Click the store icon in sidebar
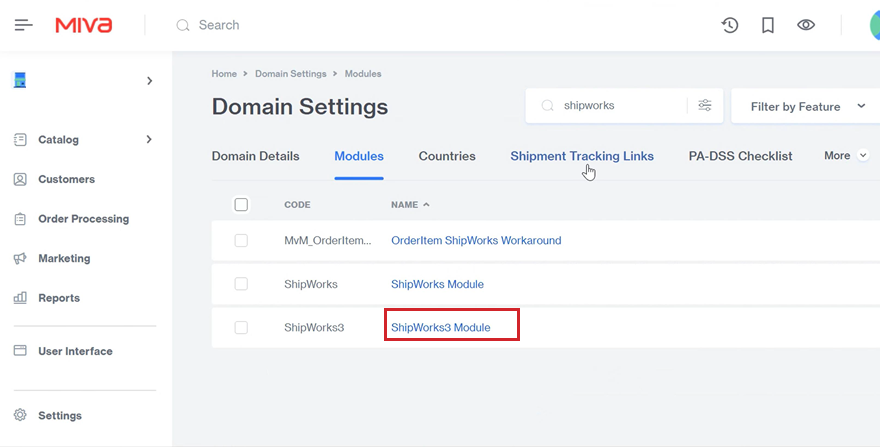 pos(20,80)
